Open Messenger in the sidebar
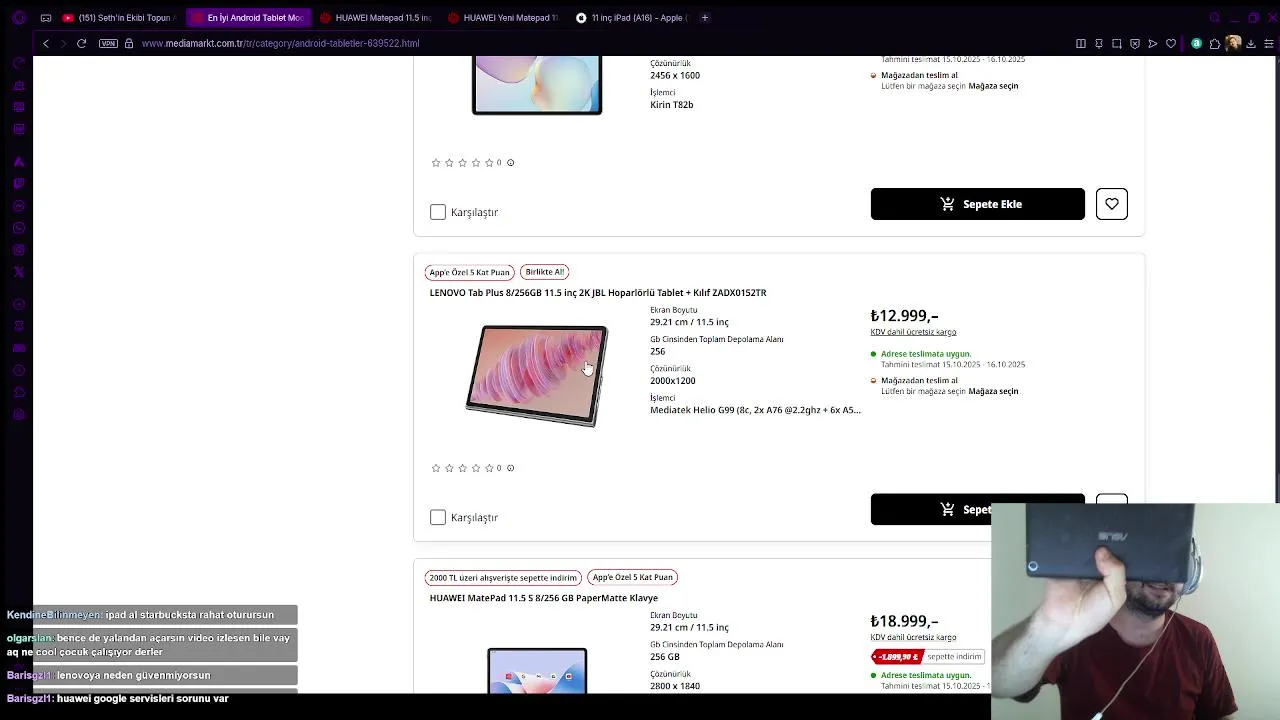Screen dimensions: 1280x720 click(x=18, y=206)
